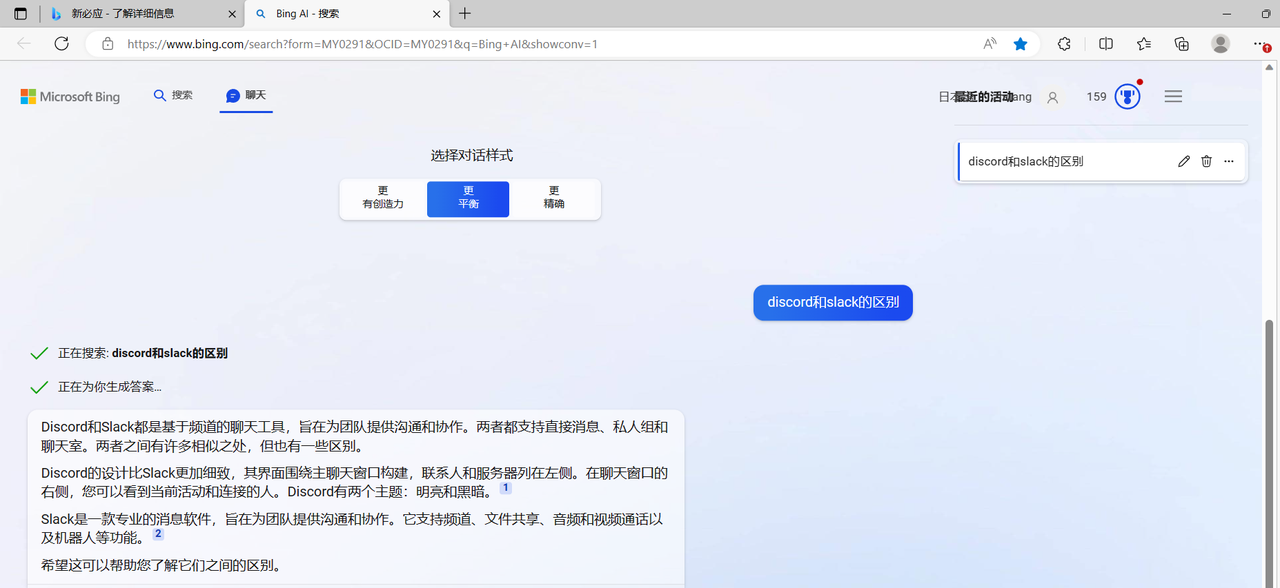The width and height of the screenshot is (1280, 588).
Task: Click the 正在为你生成答案 status line
Action: pos(109,387)
